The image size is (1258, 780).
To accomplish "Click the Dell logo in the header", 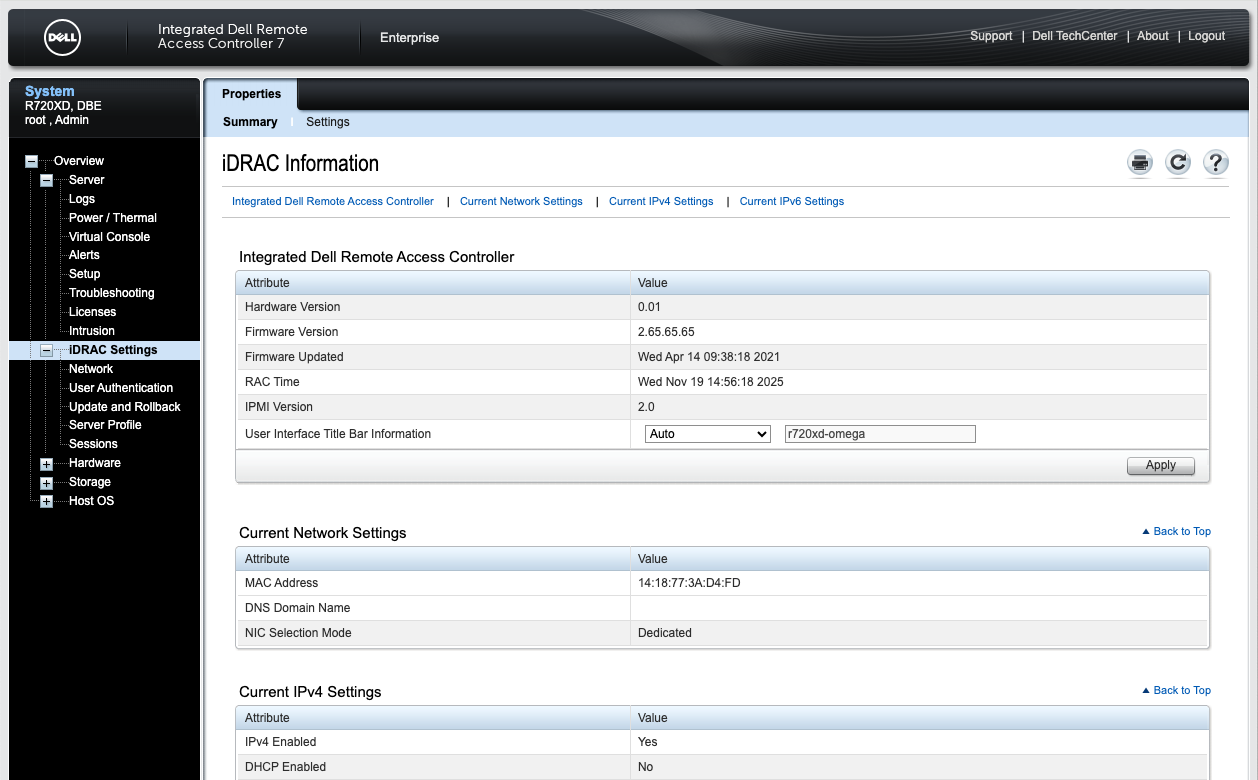I will [x=63, y=37].
